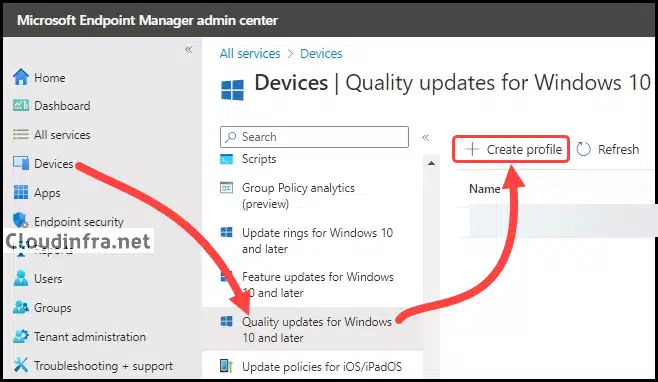This screenshot has height=382, width=658.
Task: Open Troubleshooting + support in the sidebar
Action: (x=103, y=366)
